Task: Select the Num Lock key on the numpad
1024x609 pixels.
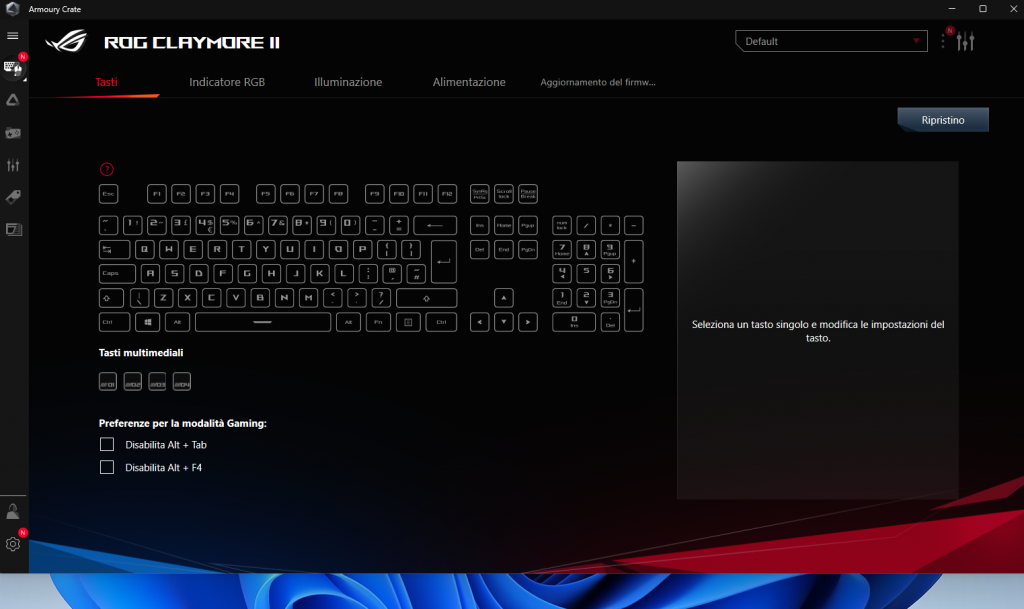Action: [x=562, y=225]
